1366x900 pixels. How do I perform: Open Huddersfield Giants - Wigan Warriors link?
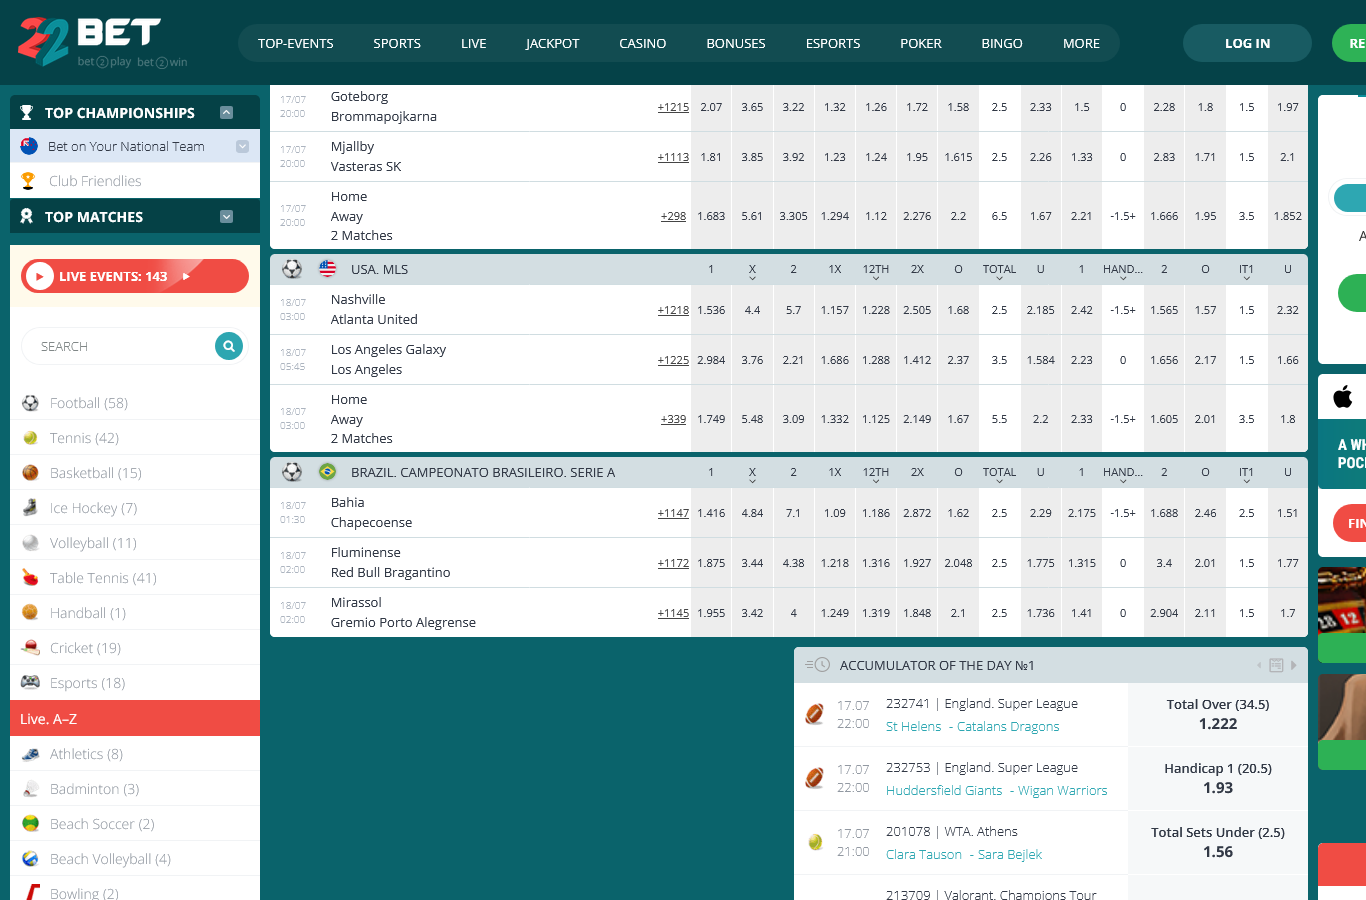(x=997, y=790)
